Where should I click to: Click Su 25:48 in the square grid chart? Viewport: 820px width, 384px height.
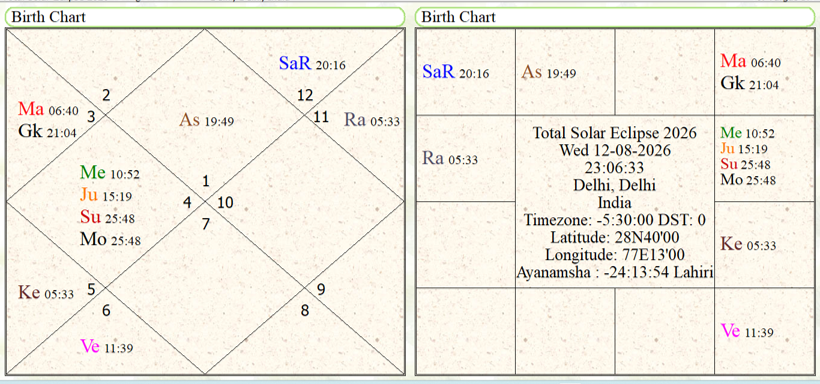pos(745,164)
